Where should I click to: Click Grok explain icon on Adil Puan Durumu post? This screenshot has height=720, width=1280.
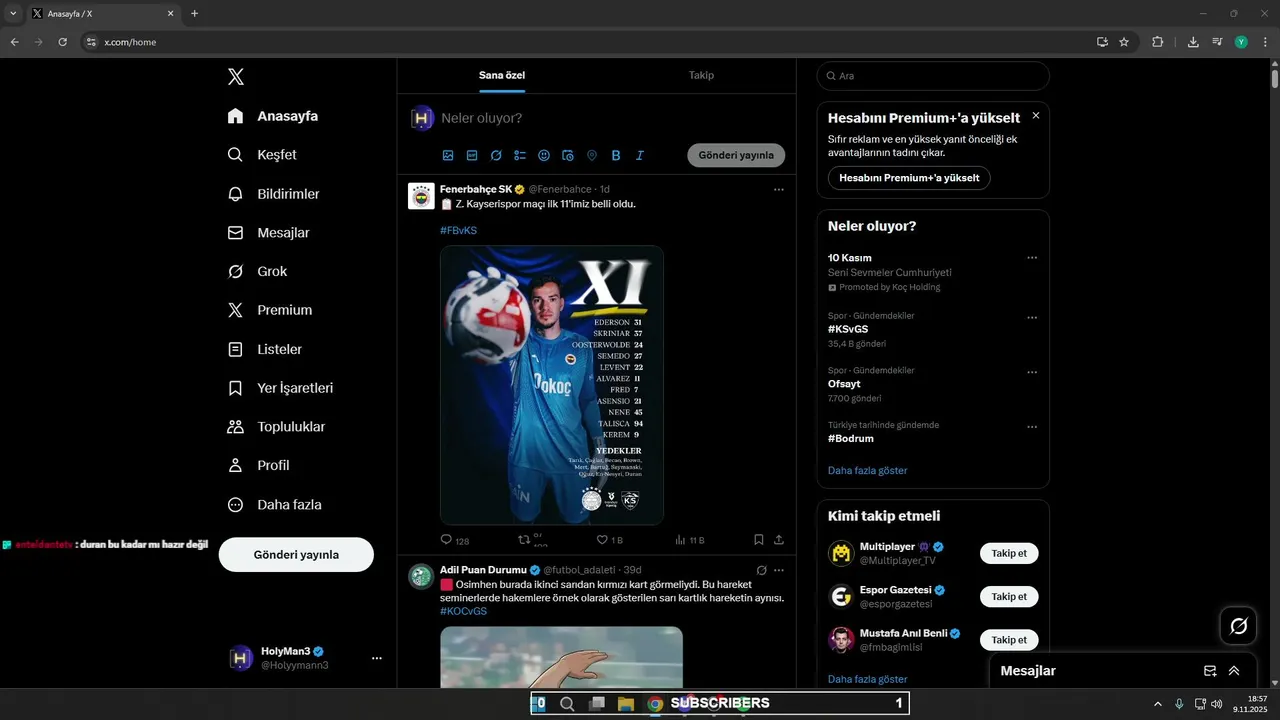pos(761,570)
